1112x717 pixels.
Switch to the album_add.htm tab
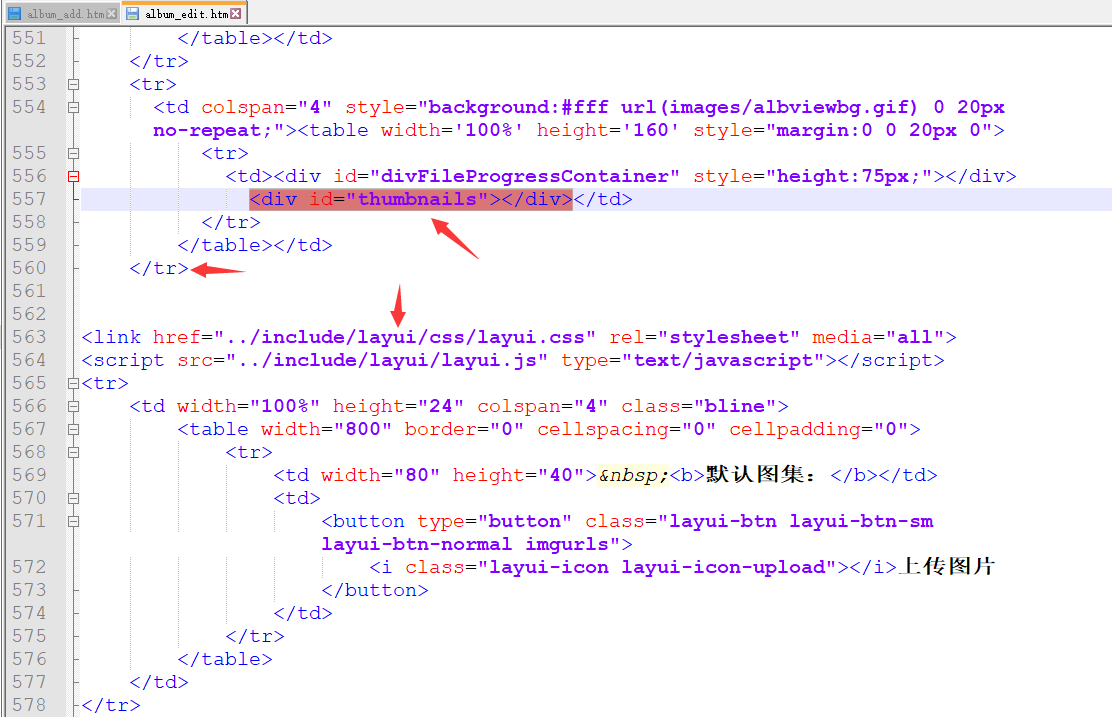click(x=66, y=14)
